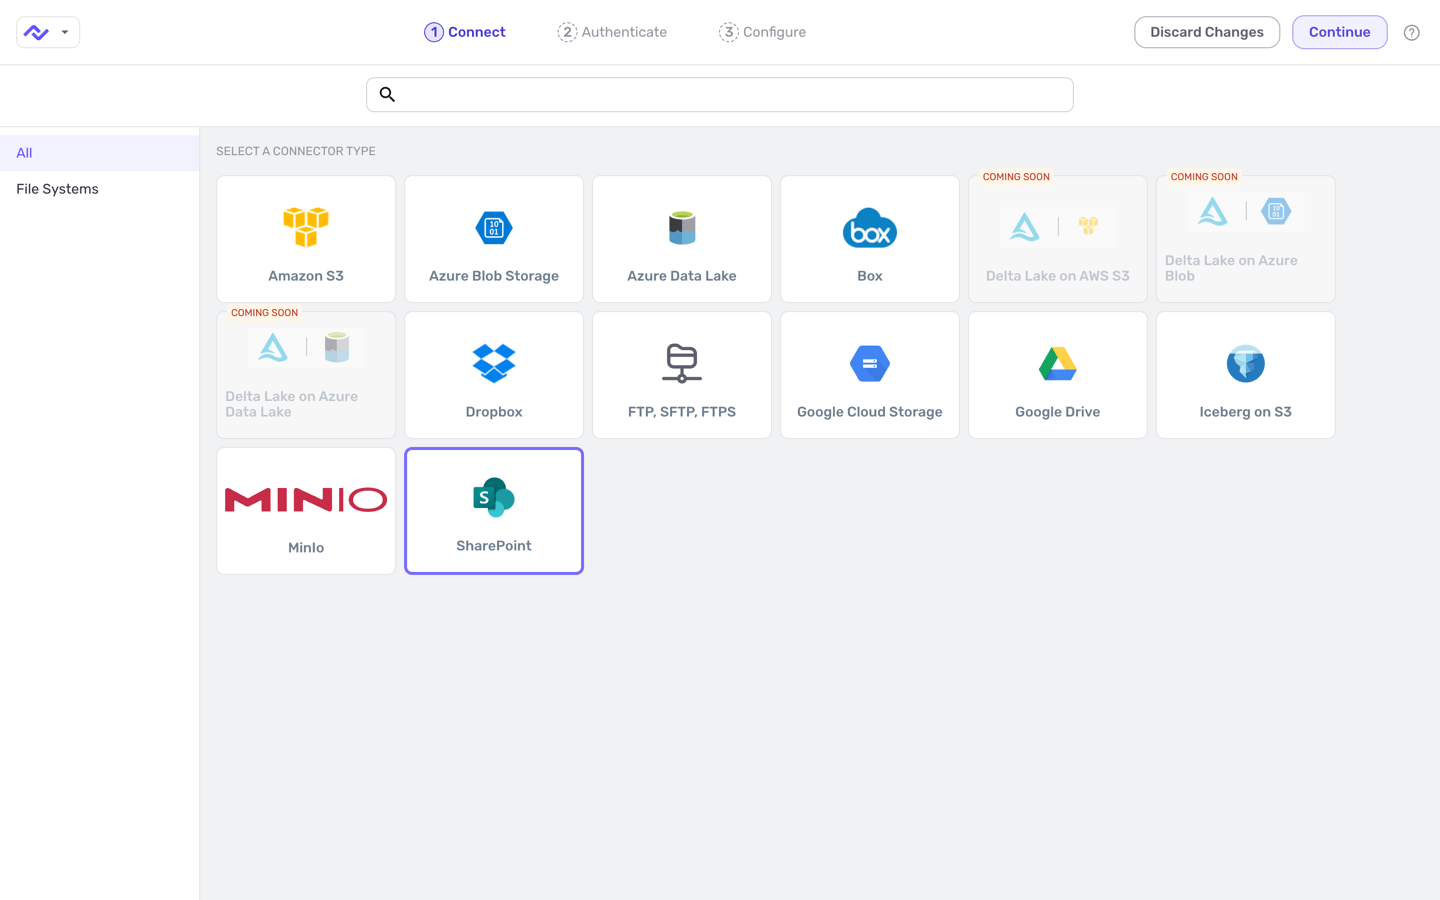The width and height of the screenshot is (1440, 900).
Task: Open the help question mark icon
Action: click(x=1412, y=33)
